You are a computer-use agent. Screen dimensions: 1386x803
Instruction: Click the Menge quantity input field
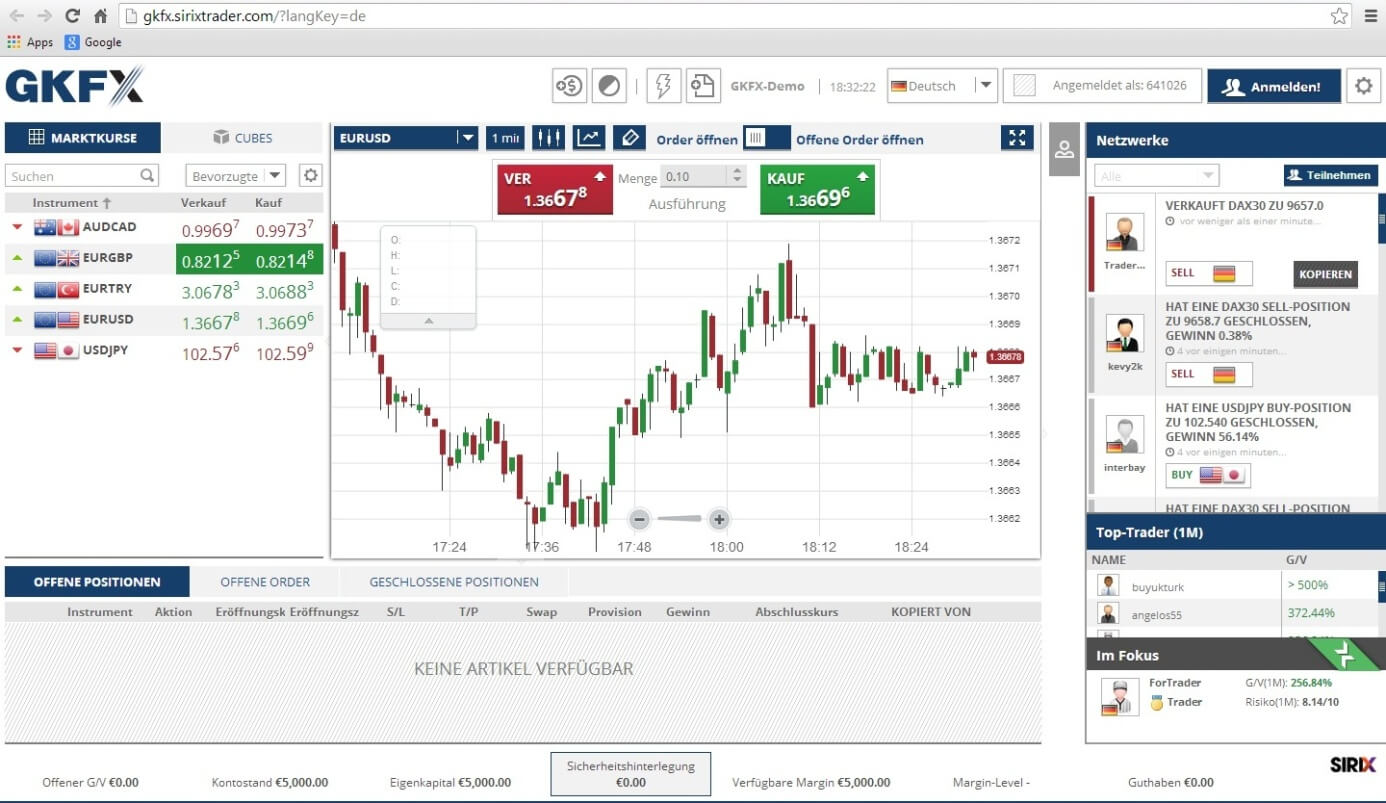click(695, 176)
